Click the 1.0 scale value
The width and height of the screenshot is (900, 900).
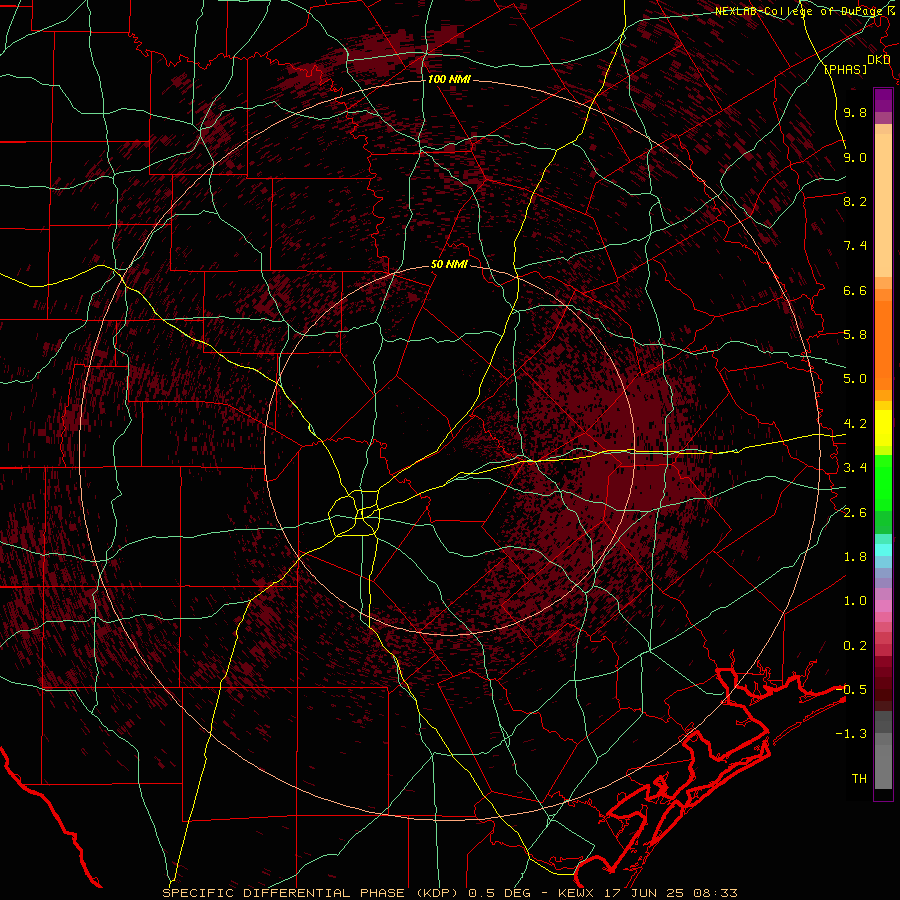pyautogui.click(x=855, y=601)
